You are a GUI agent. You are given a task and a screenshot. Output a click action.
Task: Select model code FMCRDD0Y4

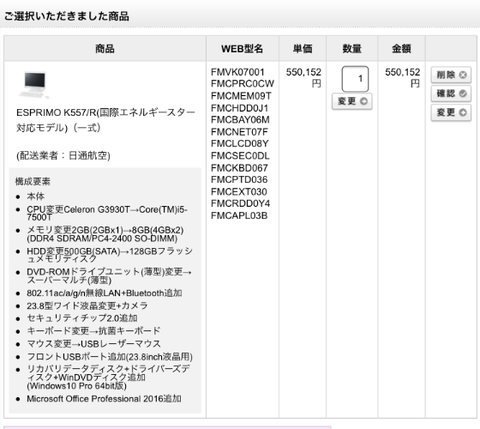point(240,203)
